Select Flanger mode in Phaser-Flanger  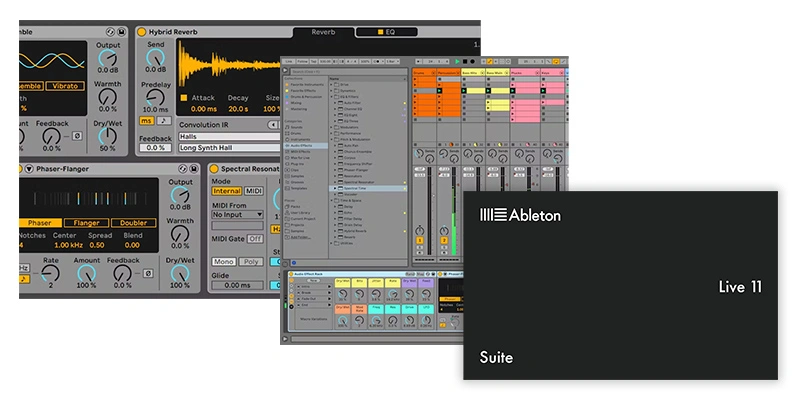click(x=86, y=223)
